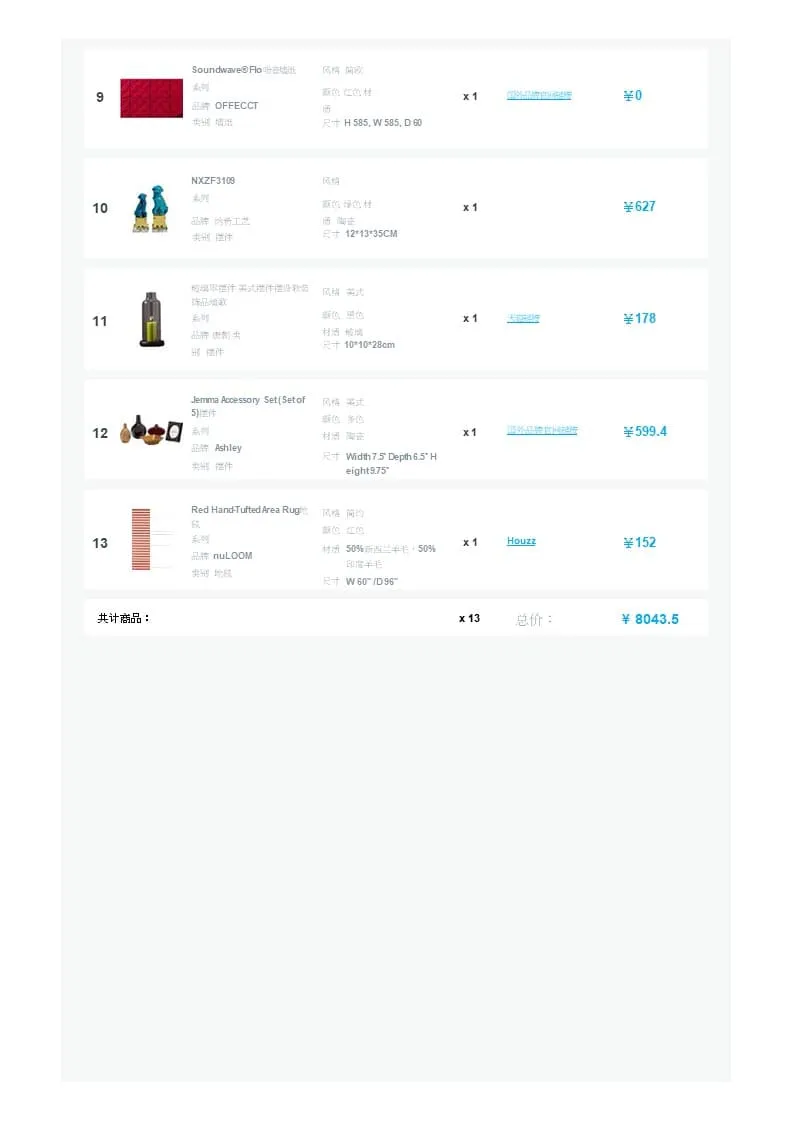
Task: Click the nuLOOM brand text
Action: [x=233, y=556]
